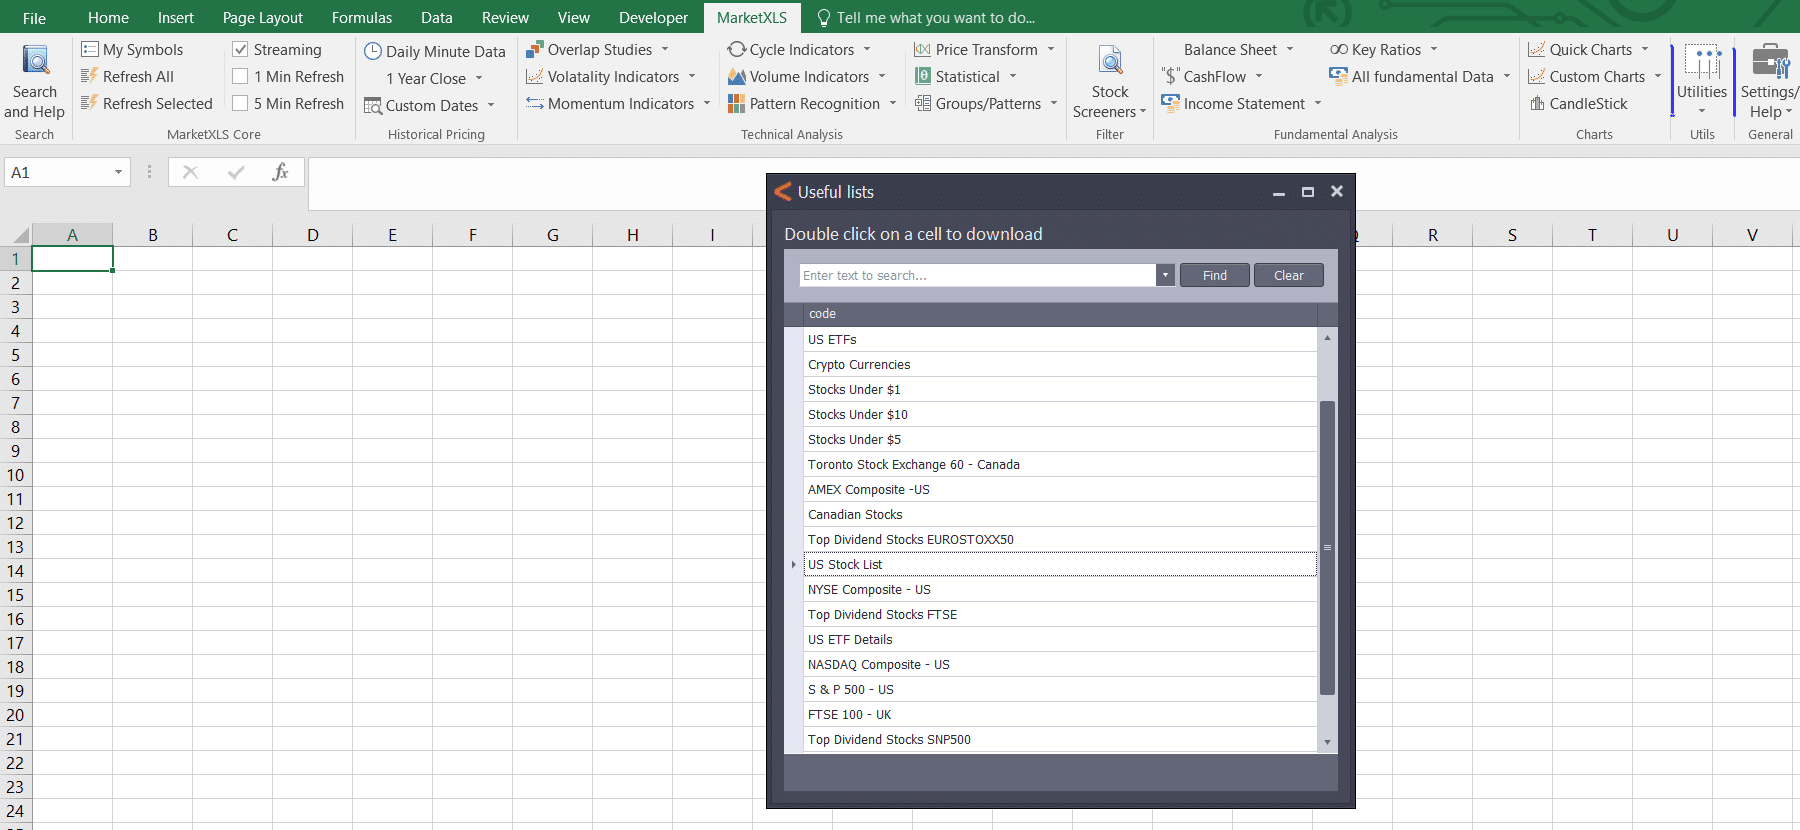The height and width of the screenshot is (830, 1800).
Task: Expand Statistical dropdown arrow
Action: pos(1013,76)
